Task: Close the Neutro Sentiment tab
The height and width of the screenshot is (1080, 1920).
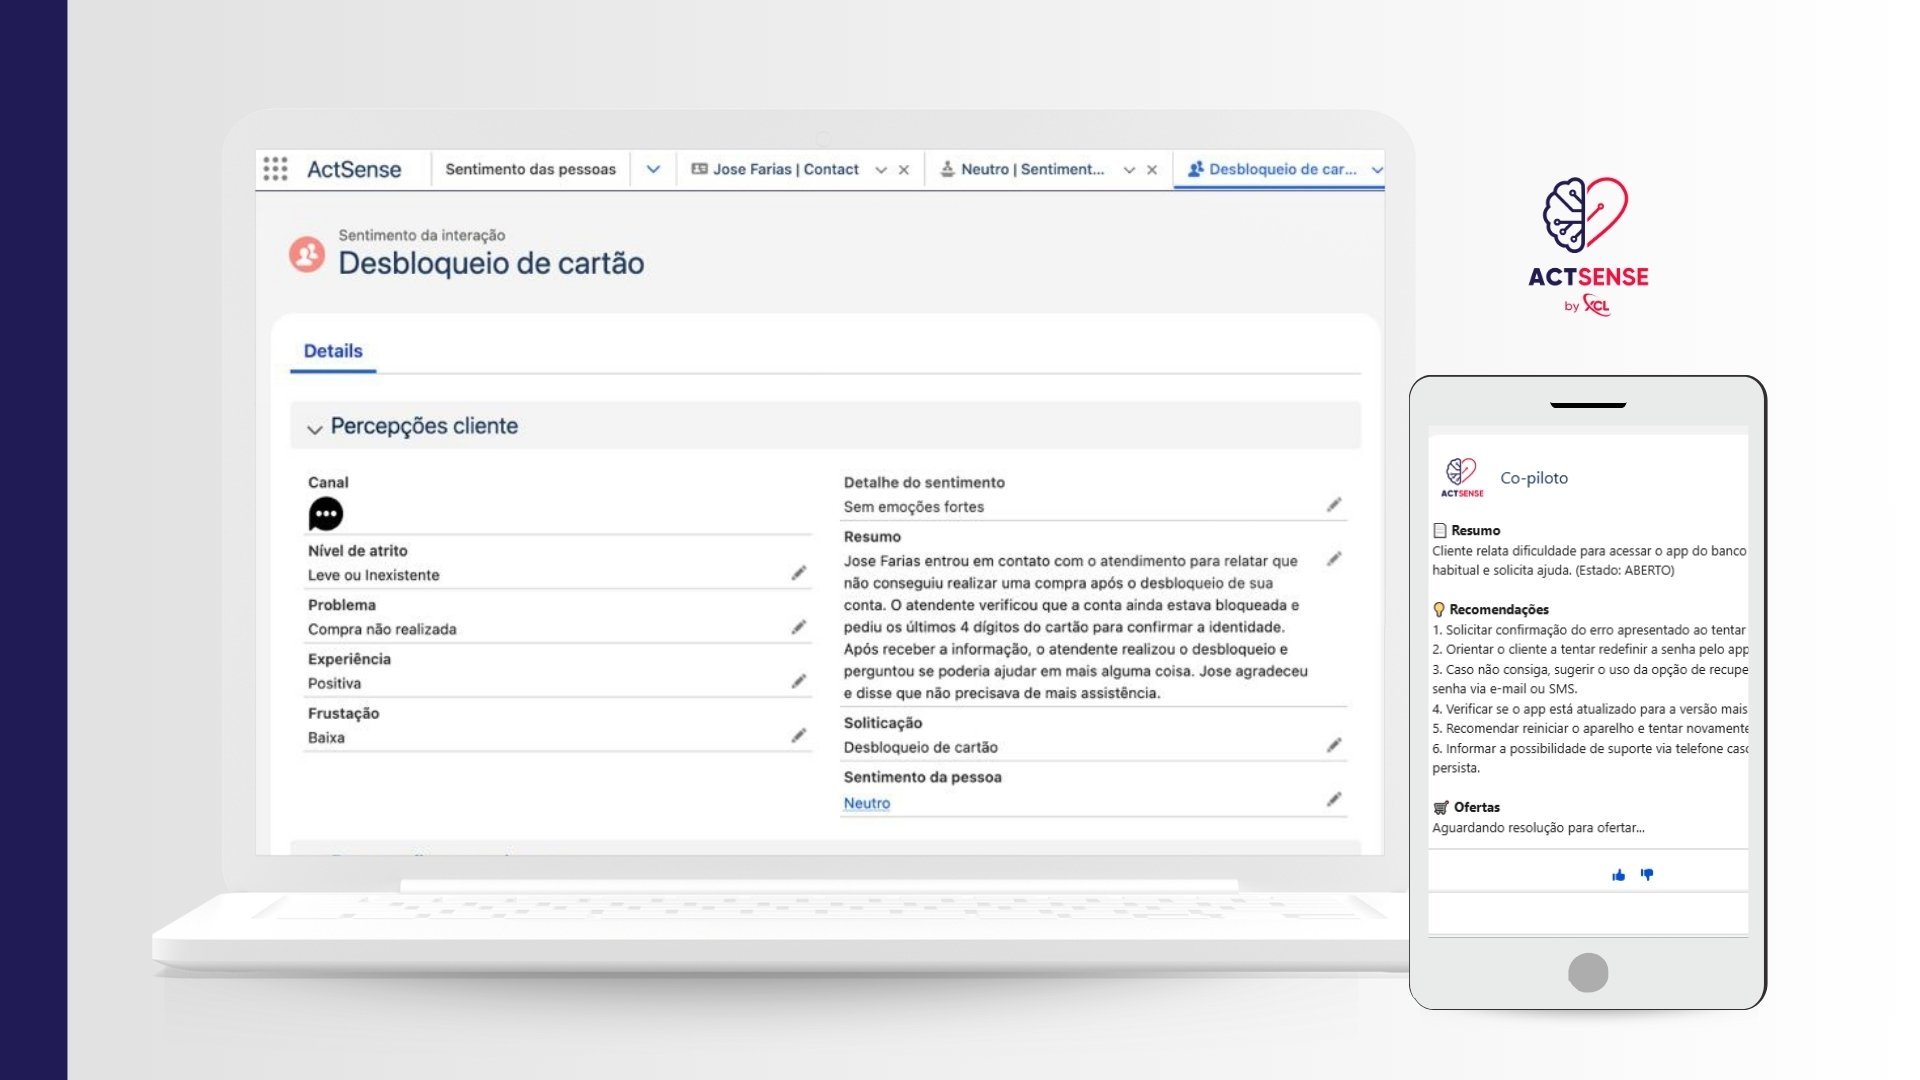Action: pyautogui.click(x=1152, y=170)
